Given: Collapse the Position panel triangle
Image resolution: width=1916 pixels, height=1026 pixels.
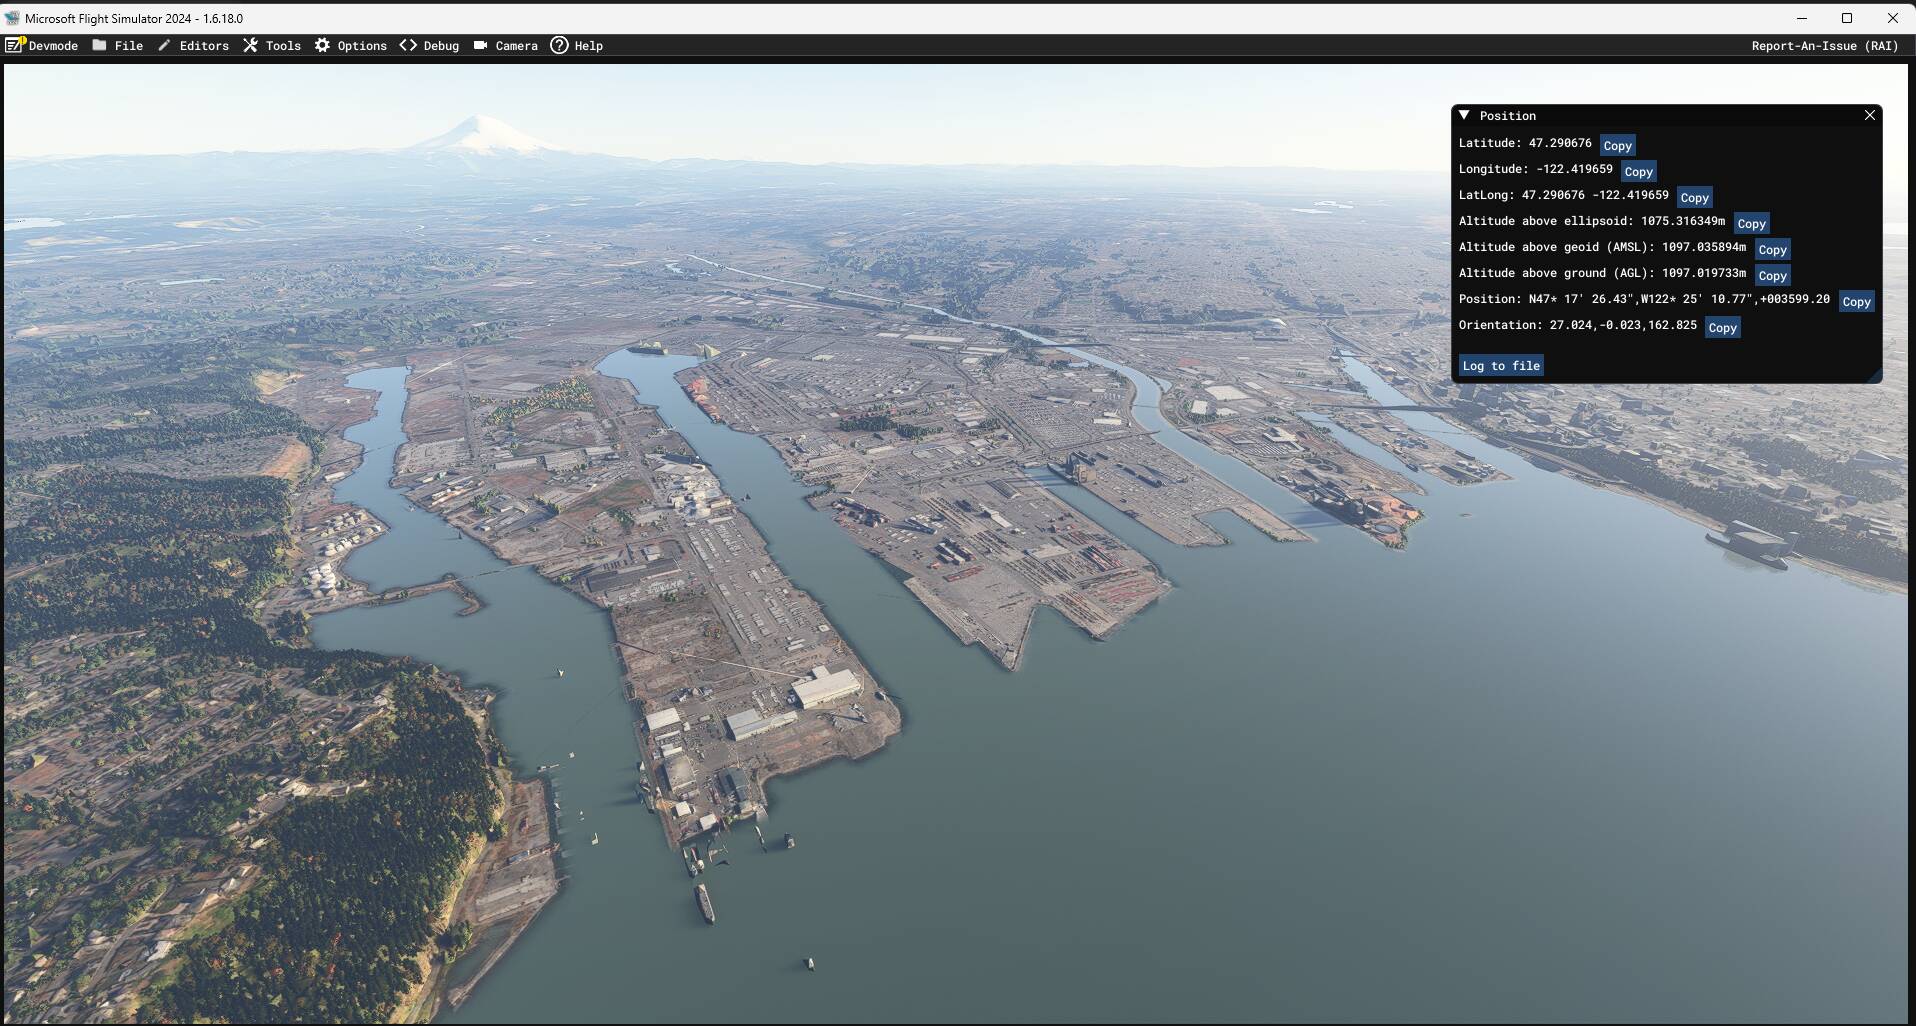Looking at the screenshot, I should tap(1464, 115).
